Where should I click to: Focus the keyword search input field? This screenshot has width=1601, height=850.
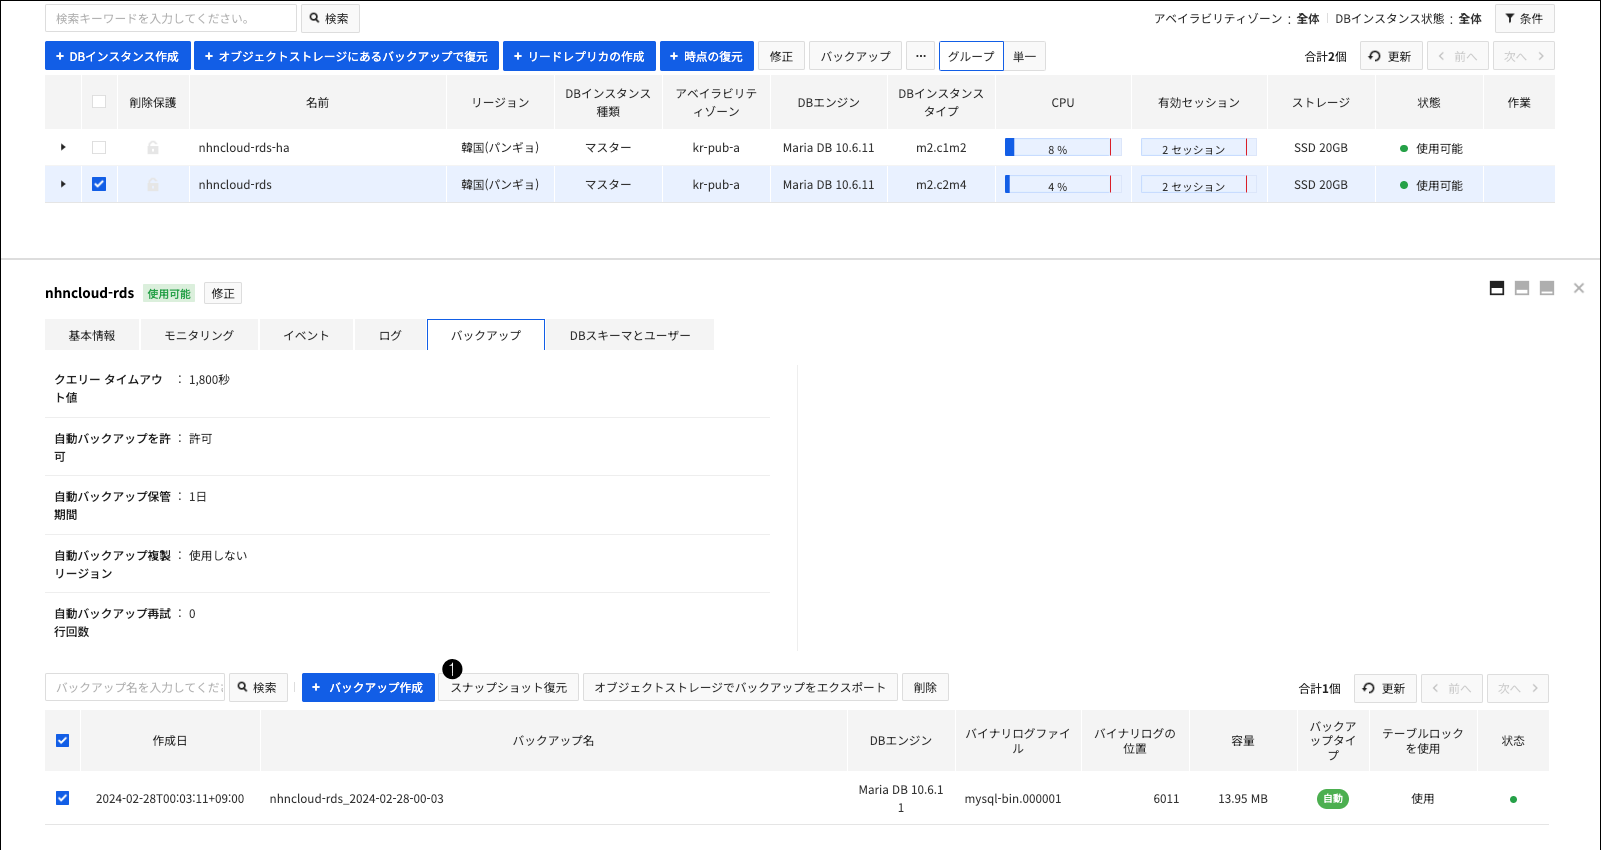point(171,18)
